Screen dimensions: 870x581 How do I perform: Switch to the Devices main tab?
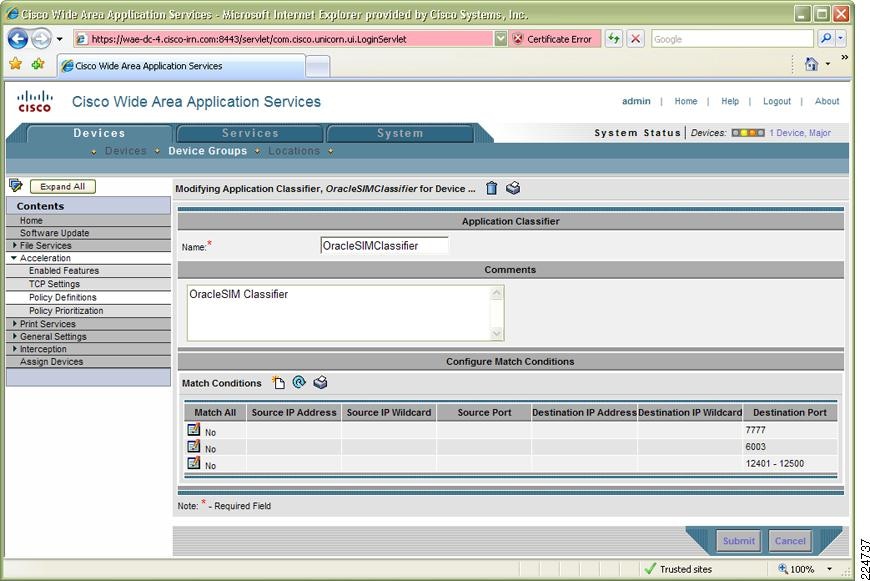99,133
